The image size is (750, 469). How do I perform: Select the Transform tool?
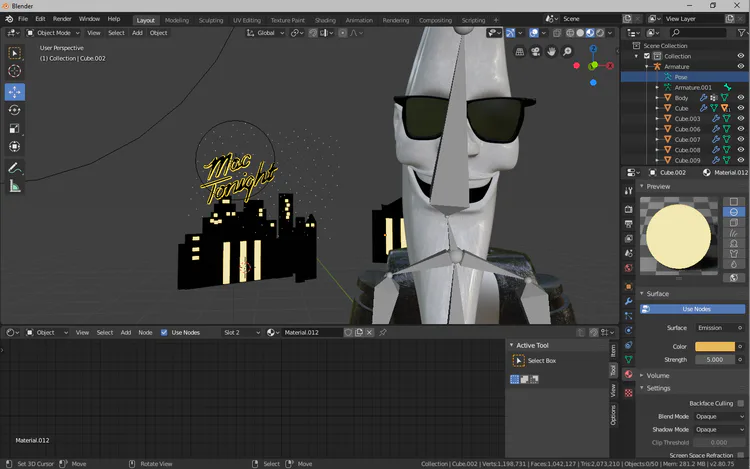pyautogui.click(x=15, y=146)
